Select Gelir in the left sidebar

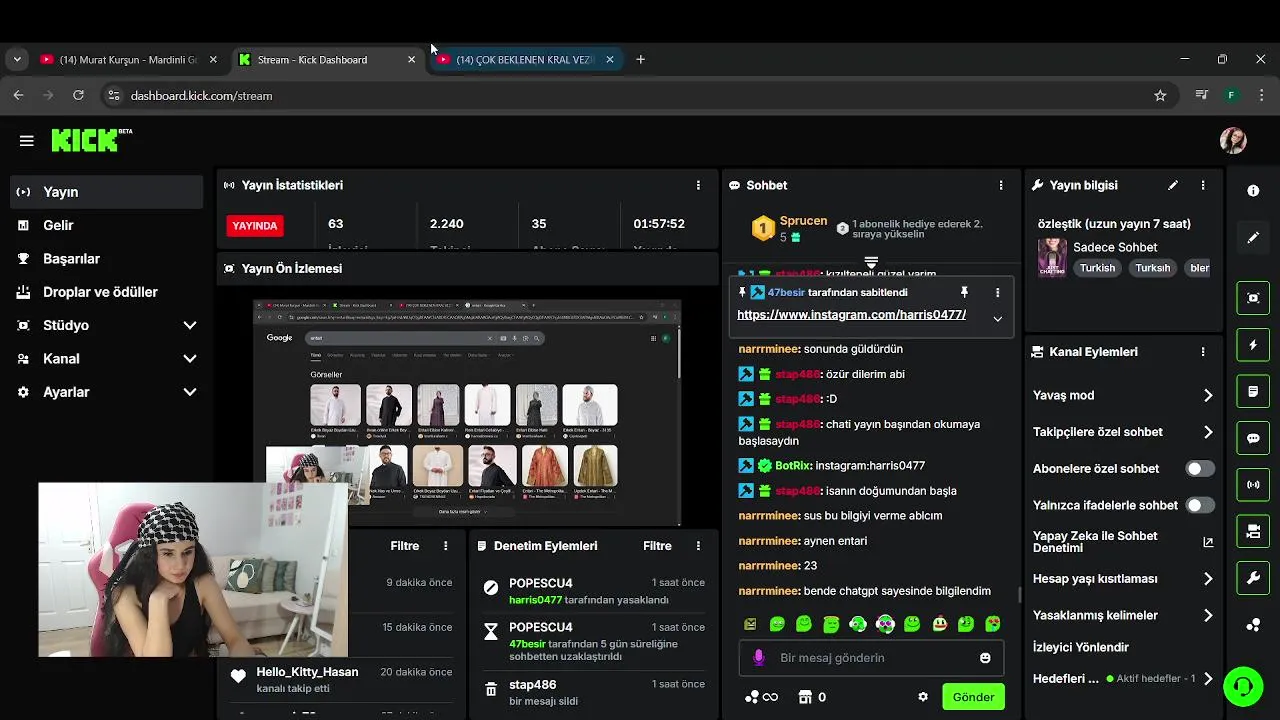[107, 225]
